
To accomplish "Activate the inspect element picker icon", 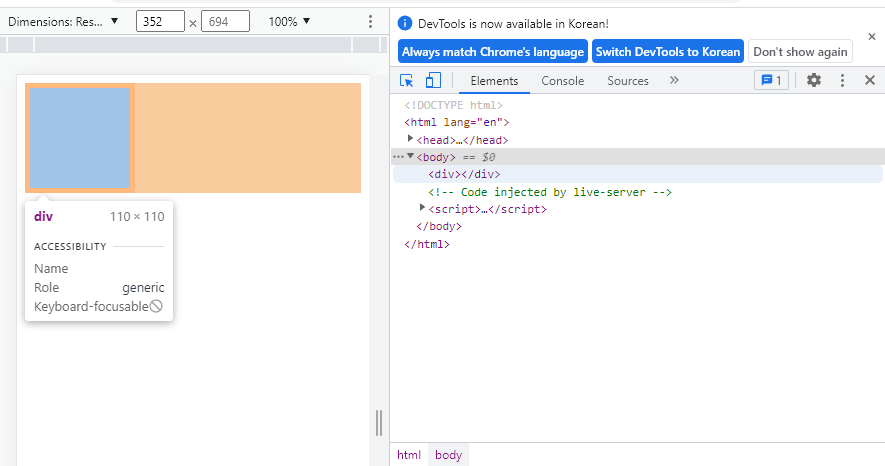I will [x=406, y=80].
